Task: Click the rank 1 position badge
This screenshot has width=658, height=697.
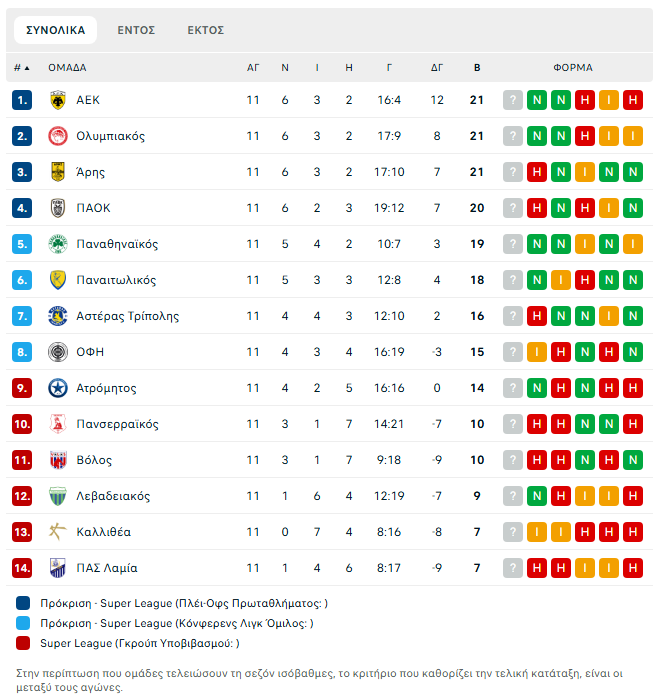Action: pyautogui.click(x=23, y=100)
